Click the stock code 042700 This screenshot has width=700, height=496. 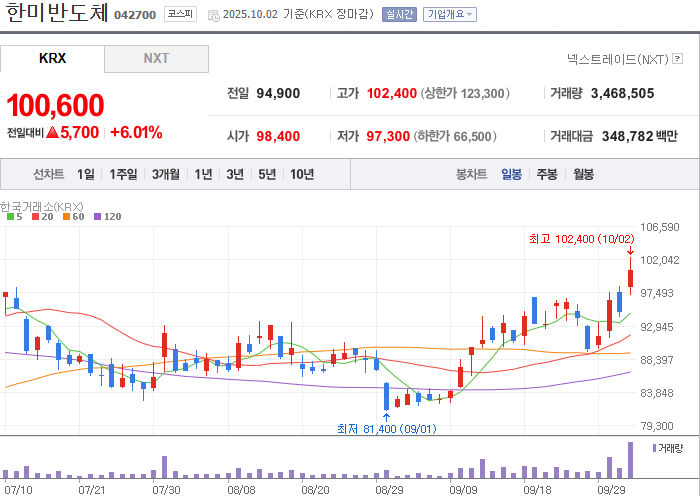(x=135, y=15)
